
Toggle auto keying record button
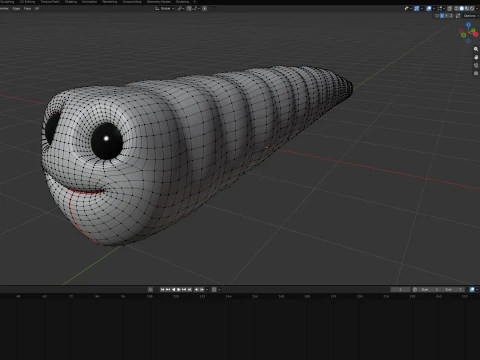click(x=150, y=290)
